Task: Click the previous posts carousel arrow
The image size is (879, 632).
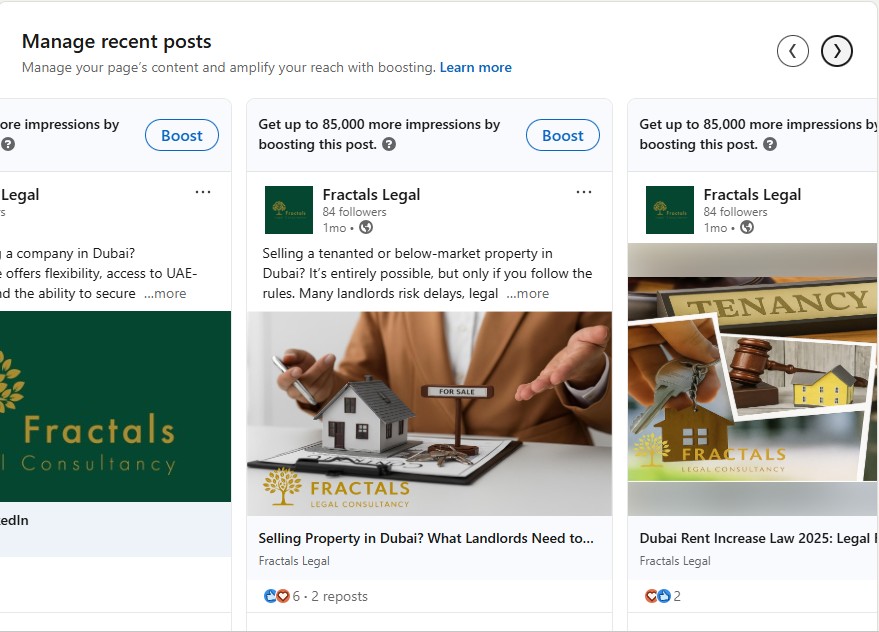Action: click(x=792, y=50)
